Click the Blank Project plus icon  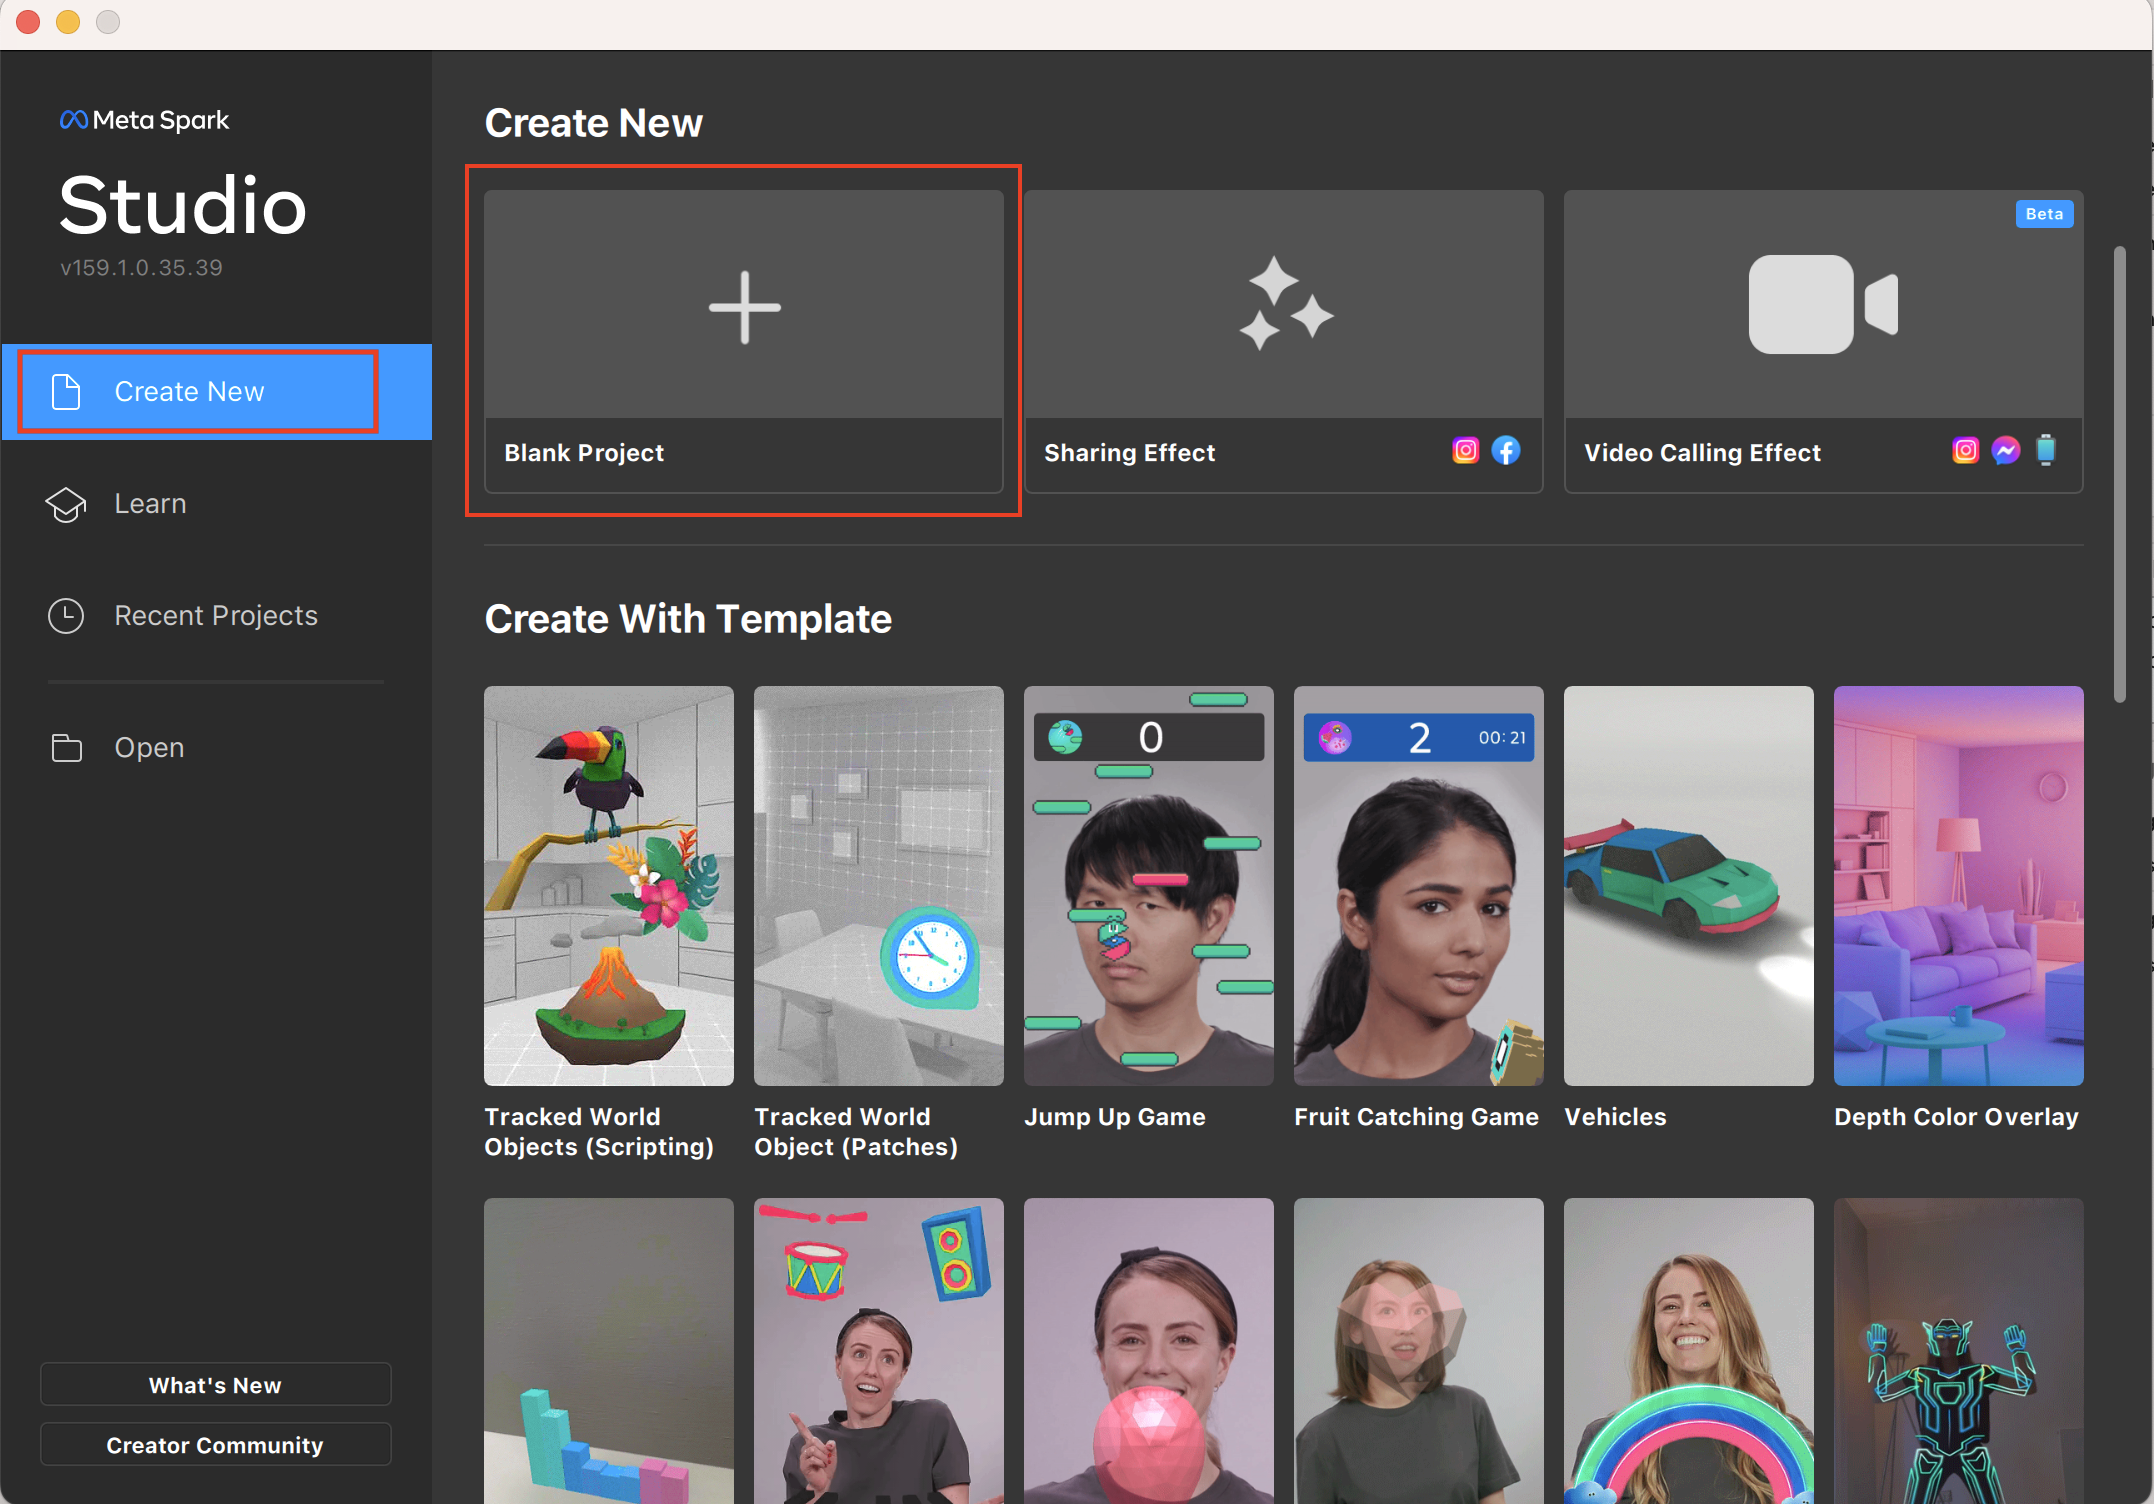coord(744,307)
